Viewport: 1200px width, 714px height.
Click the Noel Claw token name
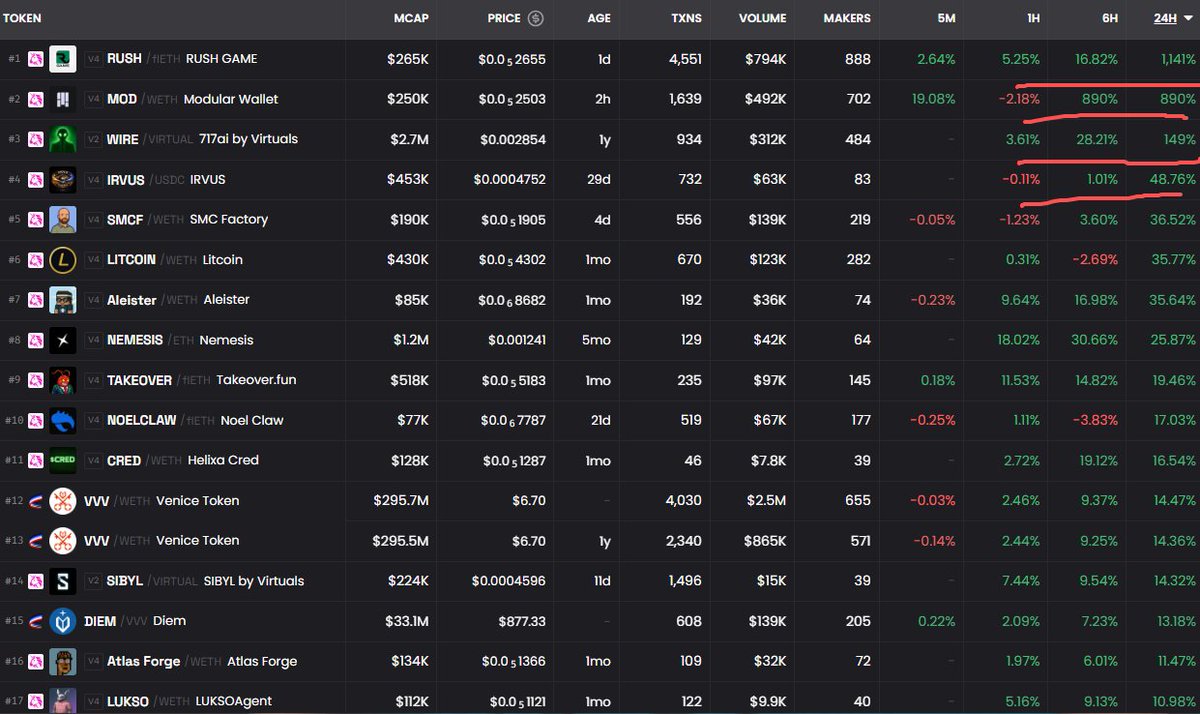pyautogui.click(x=252, y=420)
